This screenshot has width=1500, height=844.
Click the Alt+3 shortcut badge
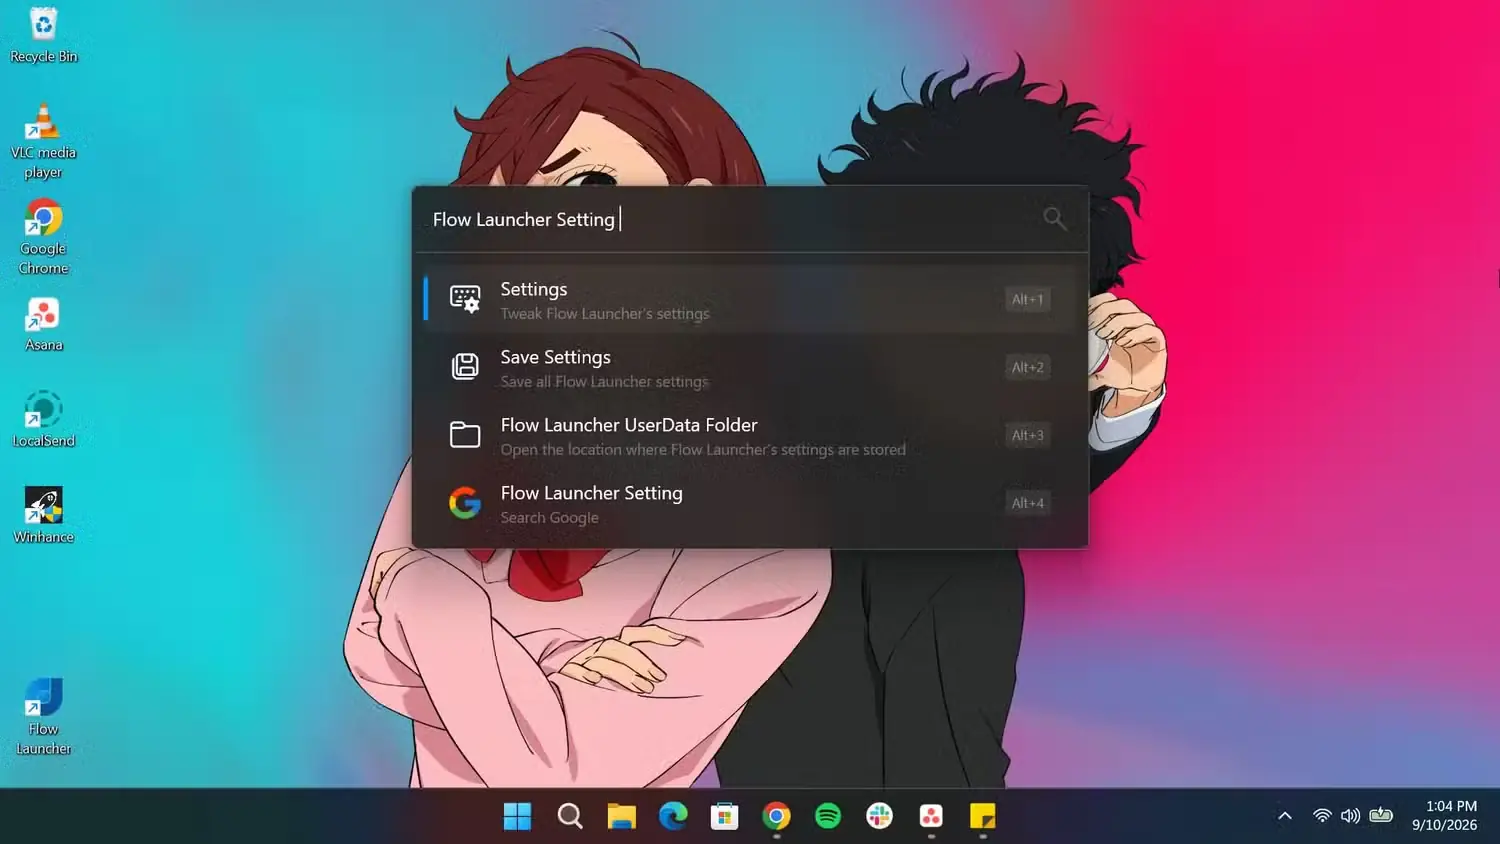coord(1027,435)
